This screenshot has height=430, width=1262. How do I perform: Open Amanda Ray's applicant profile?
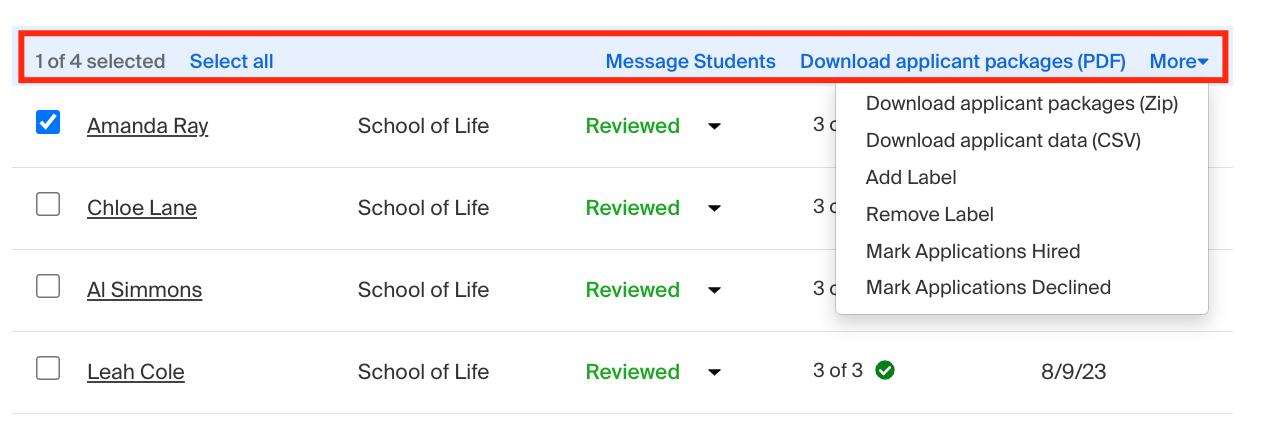click(148, 126)
